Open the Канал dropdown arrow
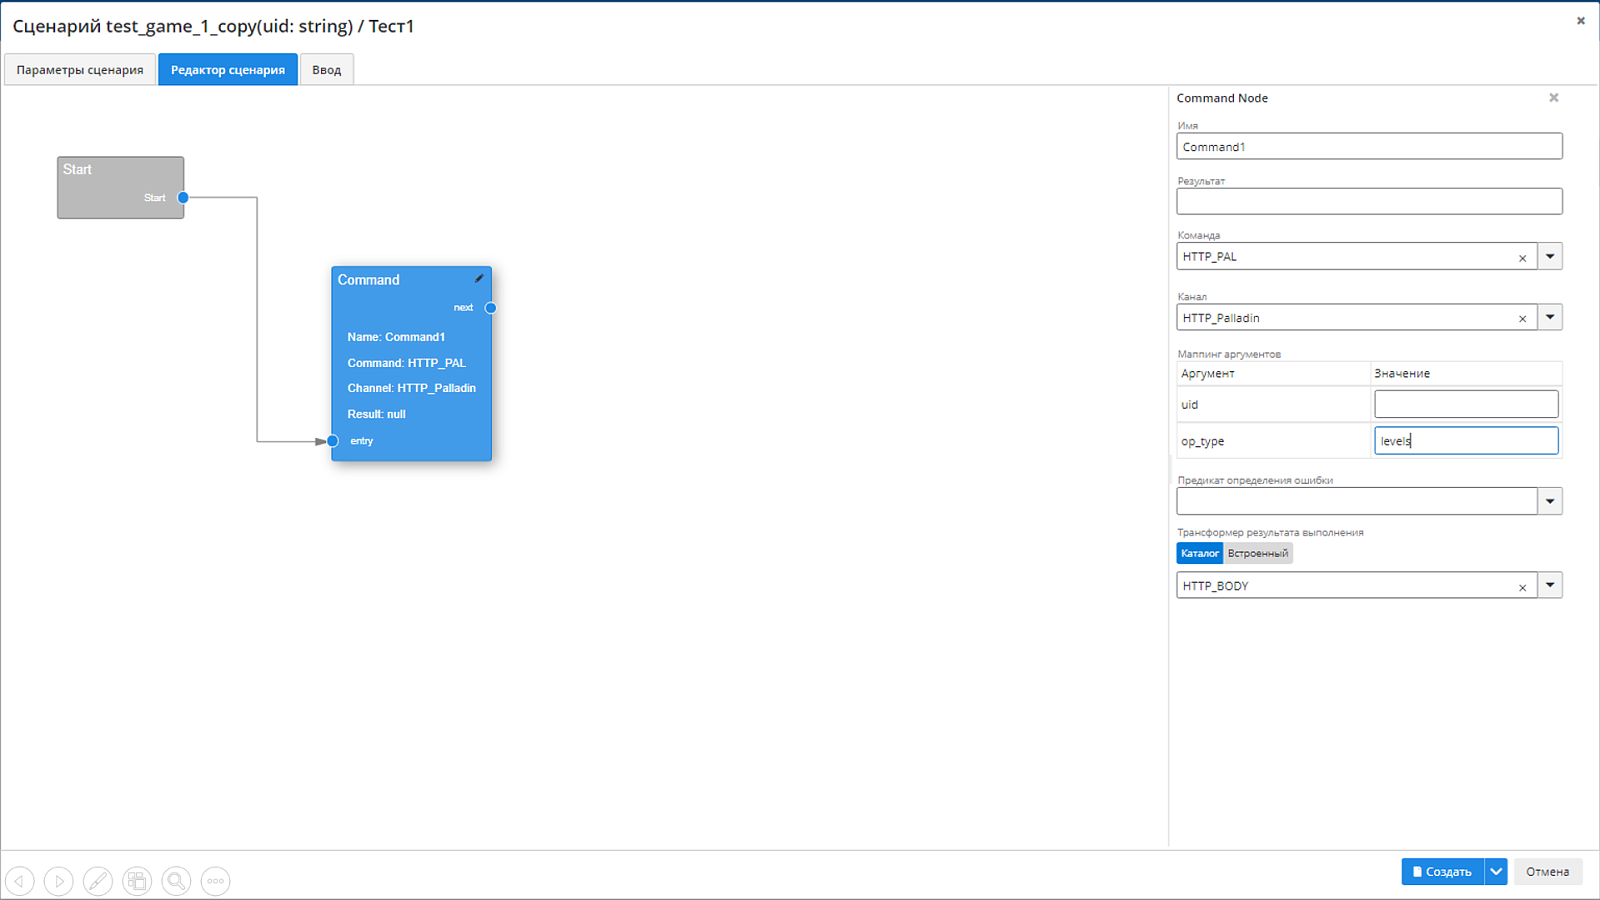 click(1550, 318)
